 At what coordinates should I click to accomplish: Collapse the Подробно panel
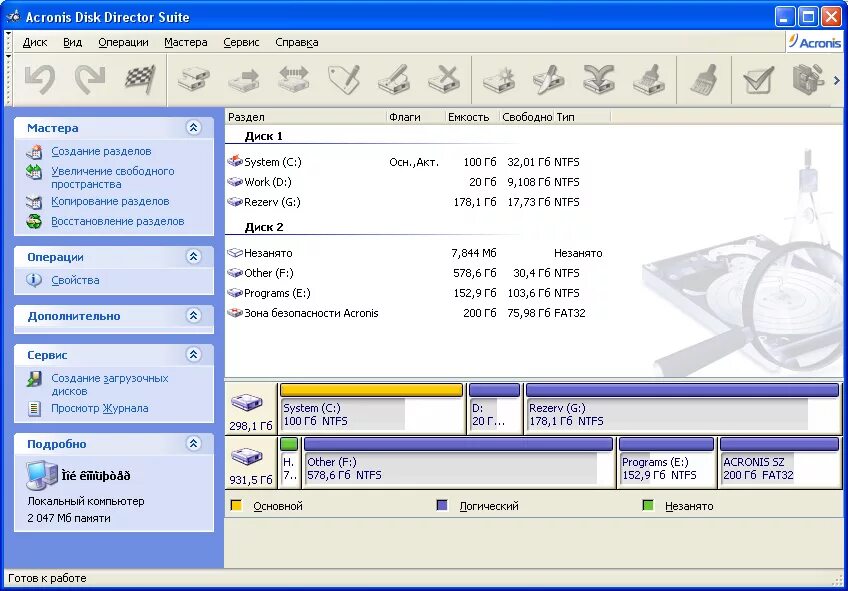pyautogui.click(x=194, y=443)
